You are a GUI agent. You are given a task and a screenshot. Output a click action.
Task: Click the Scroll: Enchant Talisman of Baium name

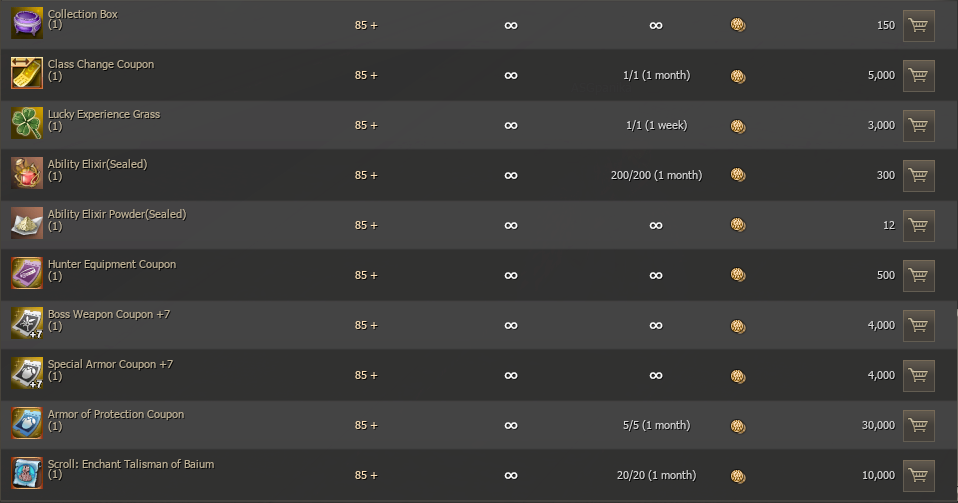[131, 464]
